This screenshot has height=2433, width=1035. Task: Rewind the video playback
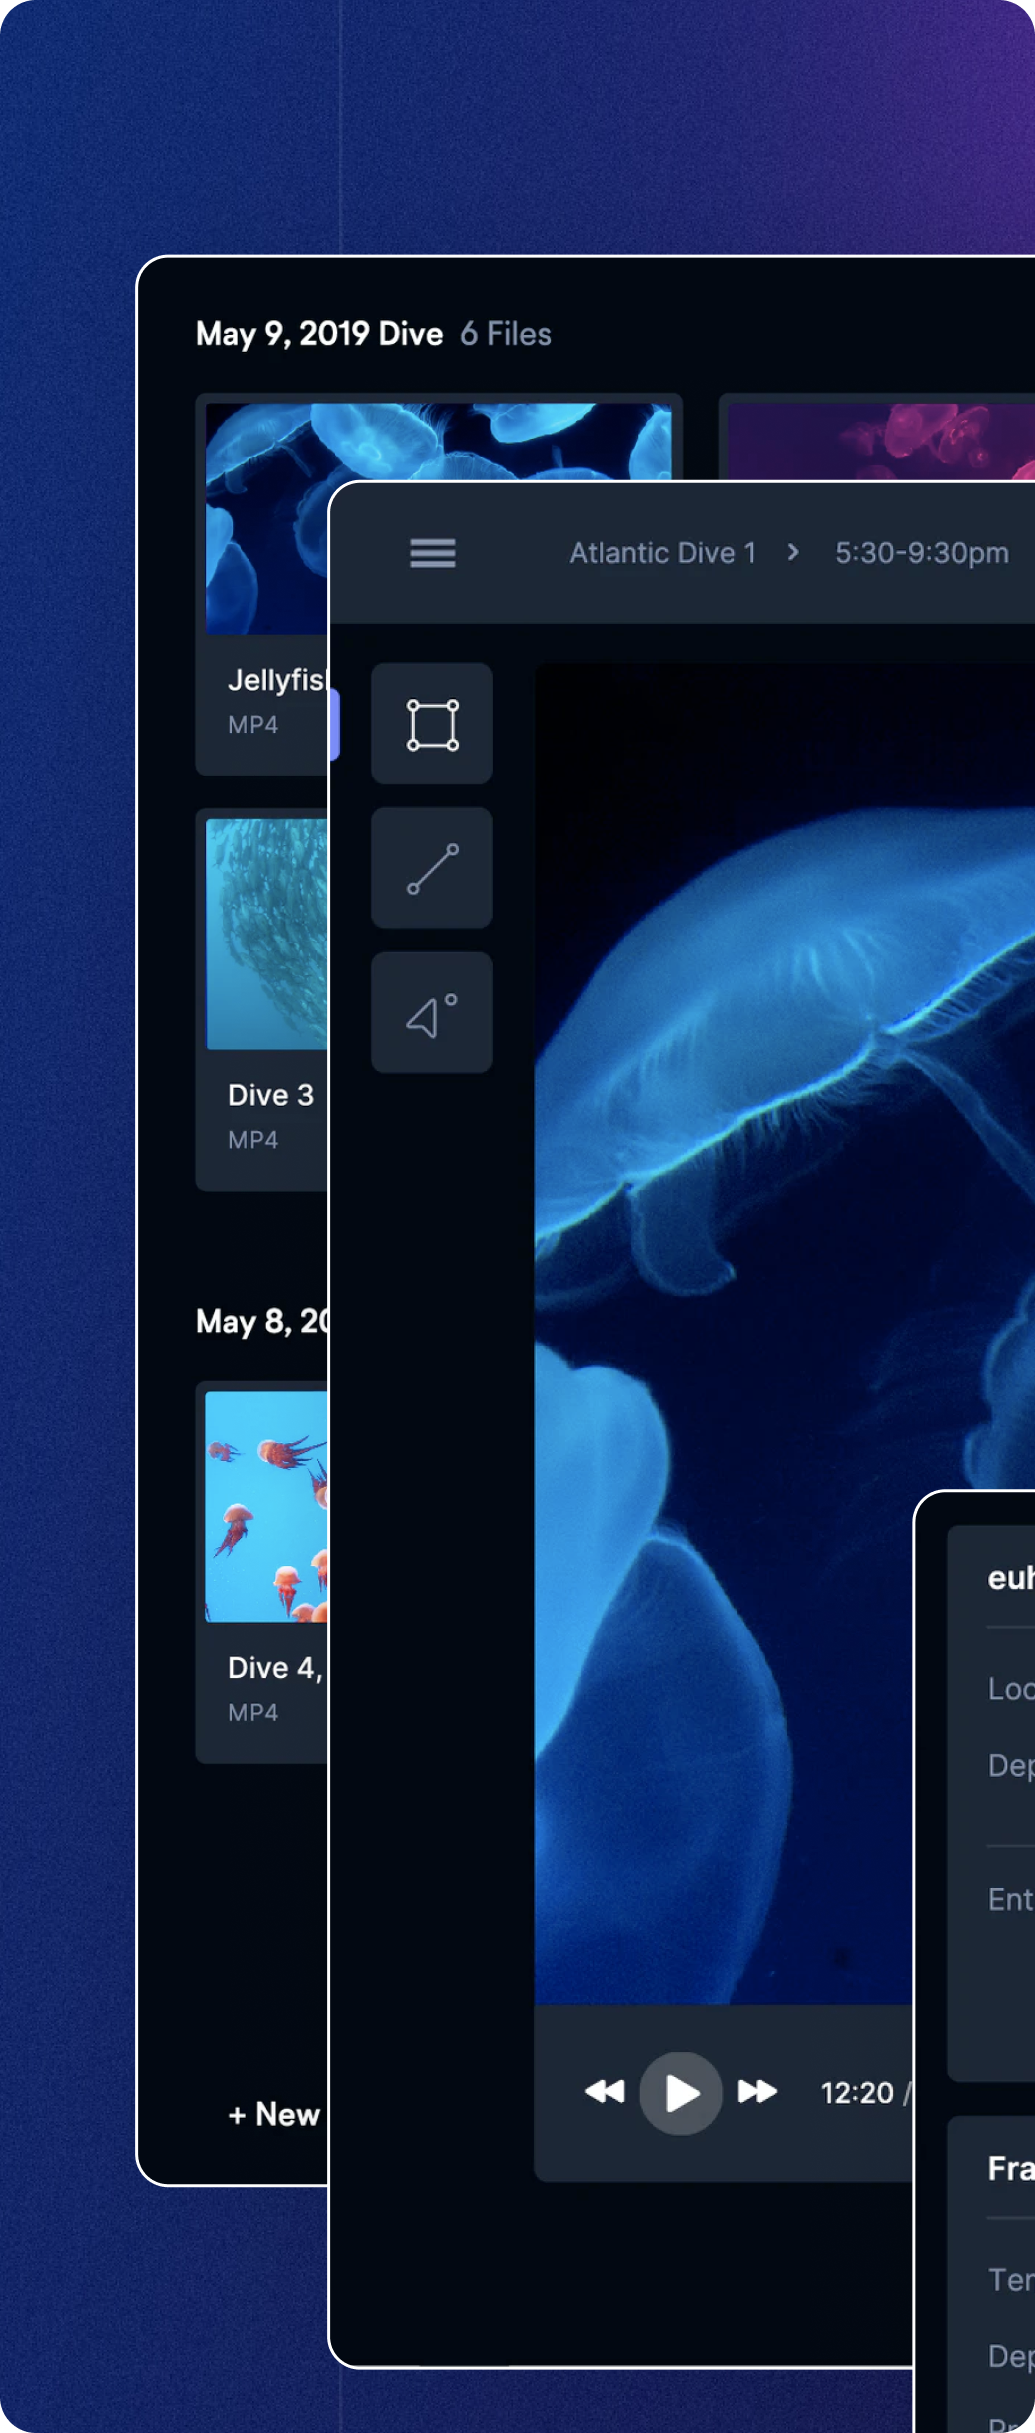(604, 2092)
